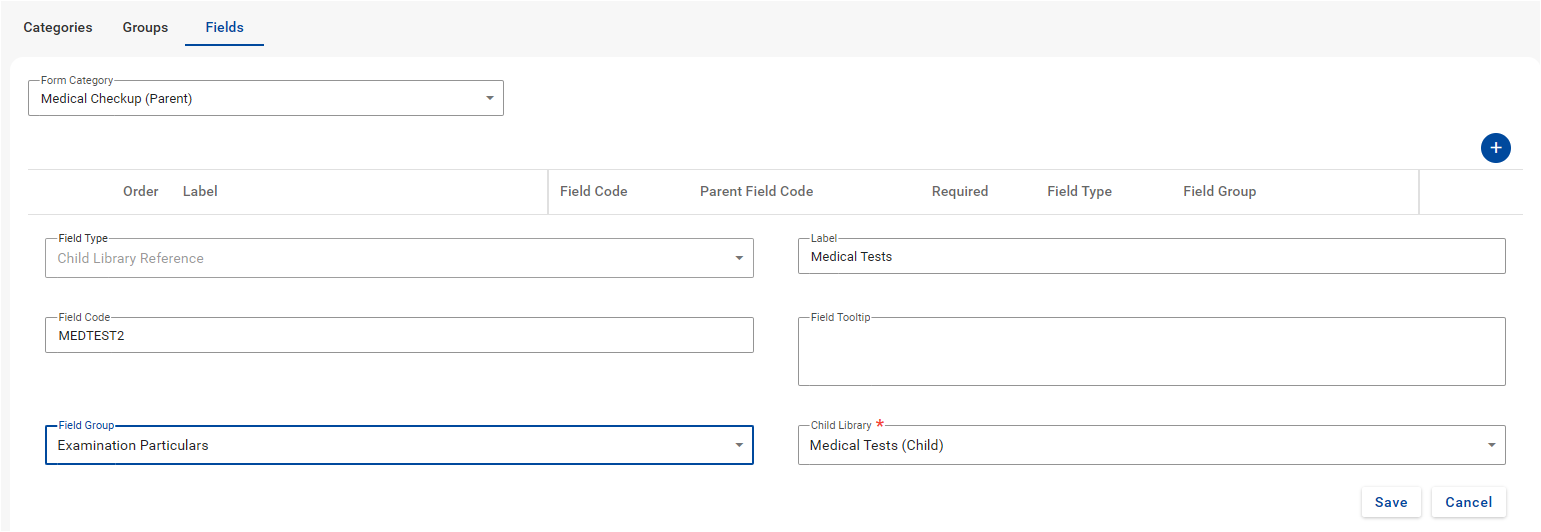The image size is (1541, 532).
Task: Click the Field Group column header
Action: point(1219,191)
